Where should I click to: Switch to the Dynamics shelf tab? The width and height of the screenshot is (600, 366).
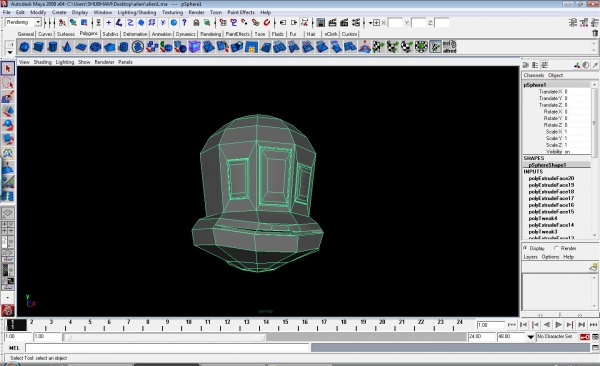point(186,34)
